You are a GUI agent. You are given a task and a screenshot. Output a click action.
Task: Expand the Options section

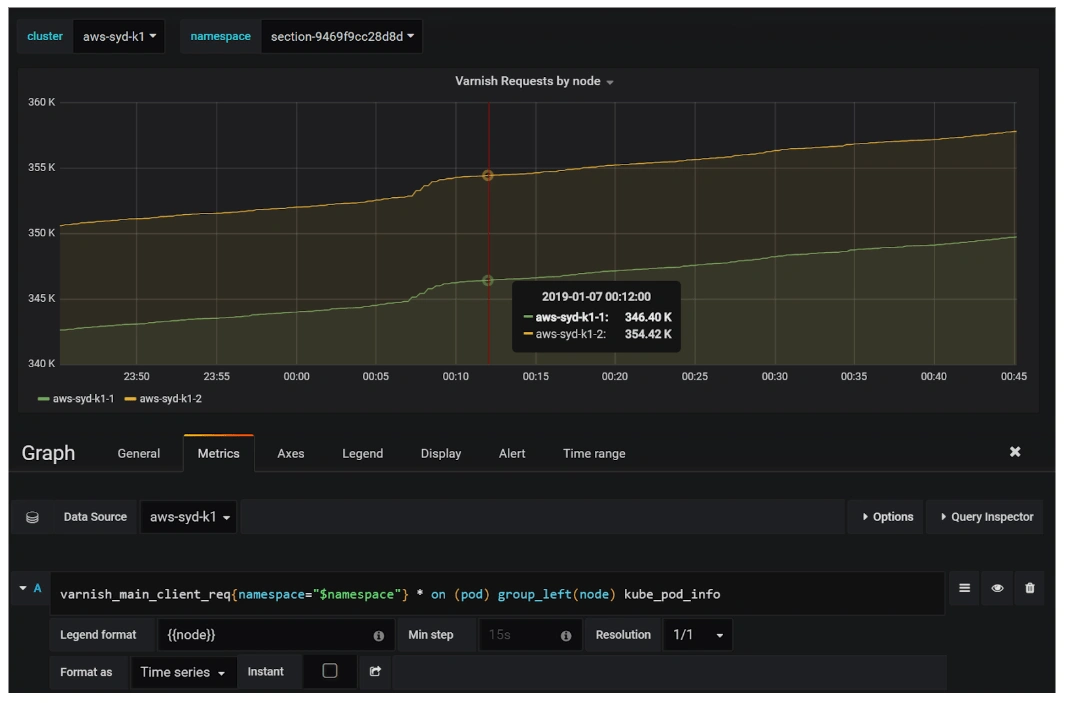pos(887,518)
